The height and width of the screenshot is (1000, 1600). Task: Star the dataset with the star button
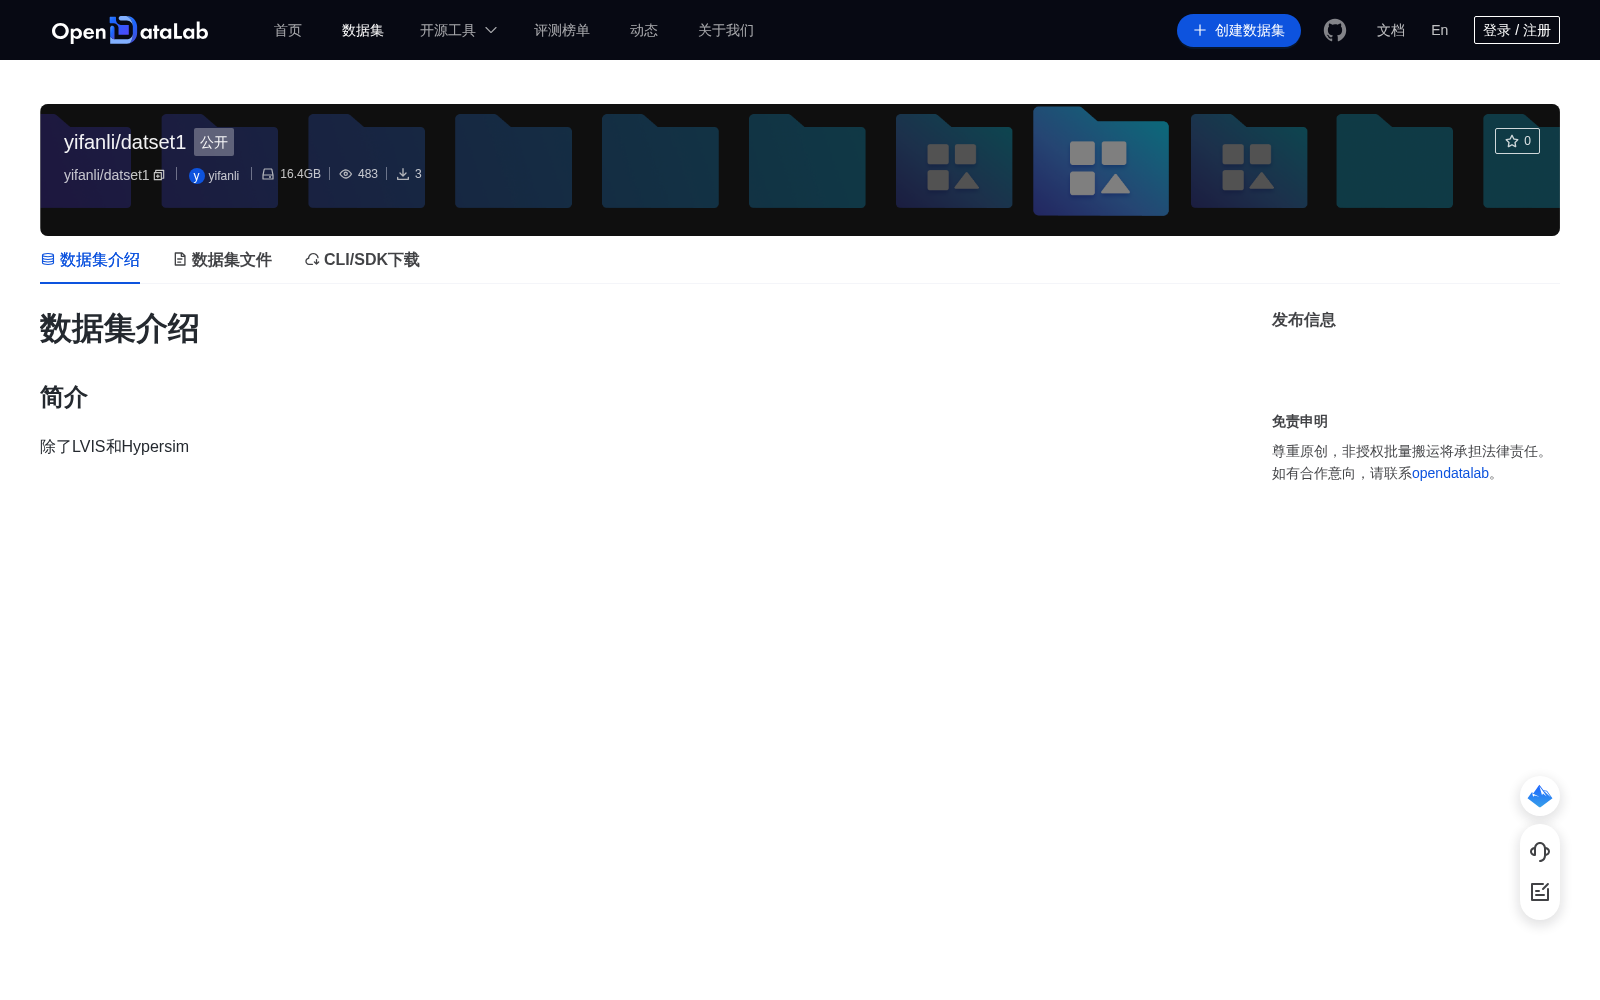1517,141
